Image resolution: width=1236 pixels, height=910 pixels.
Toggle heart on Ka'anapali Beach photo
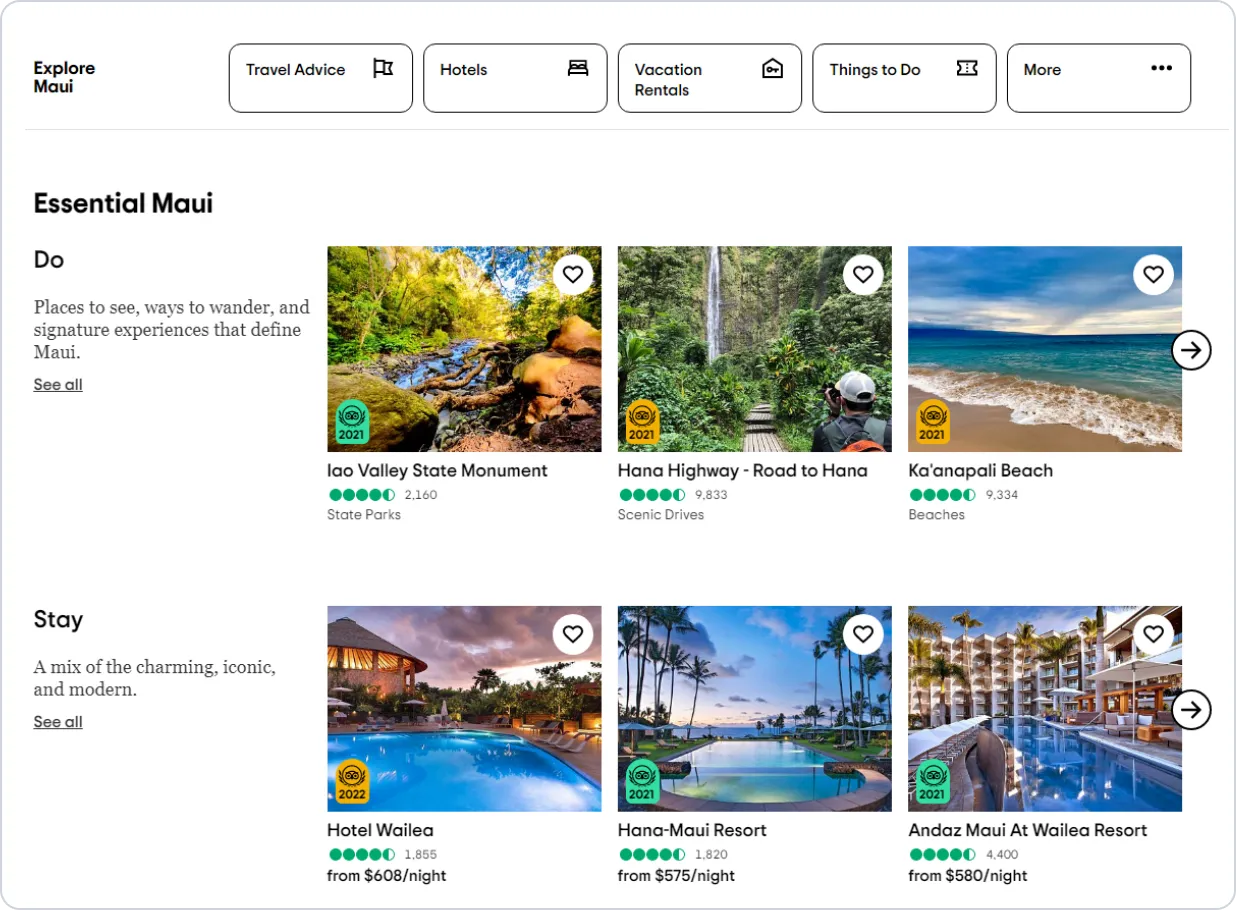1153,275
